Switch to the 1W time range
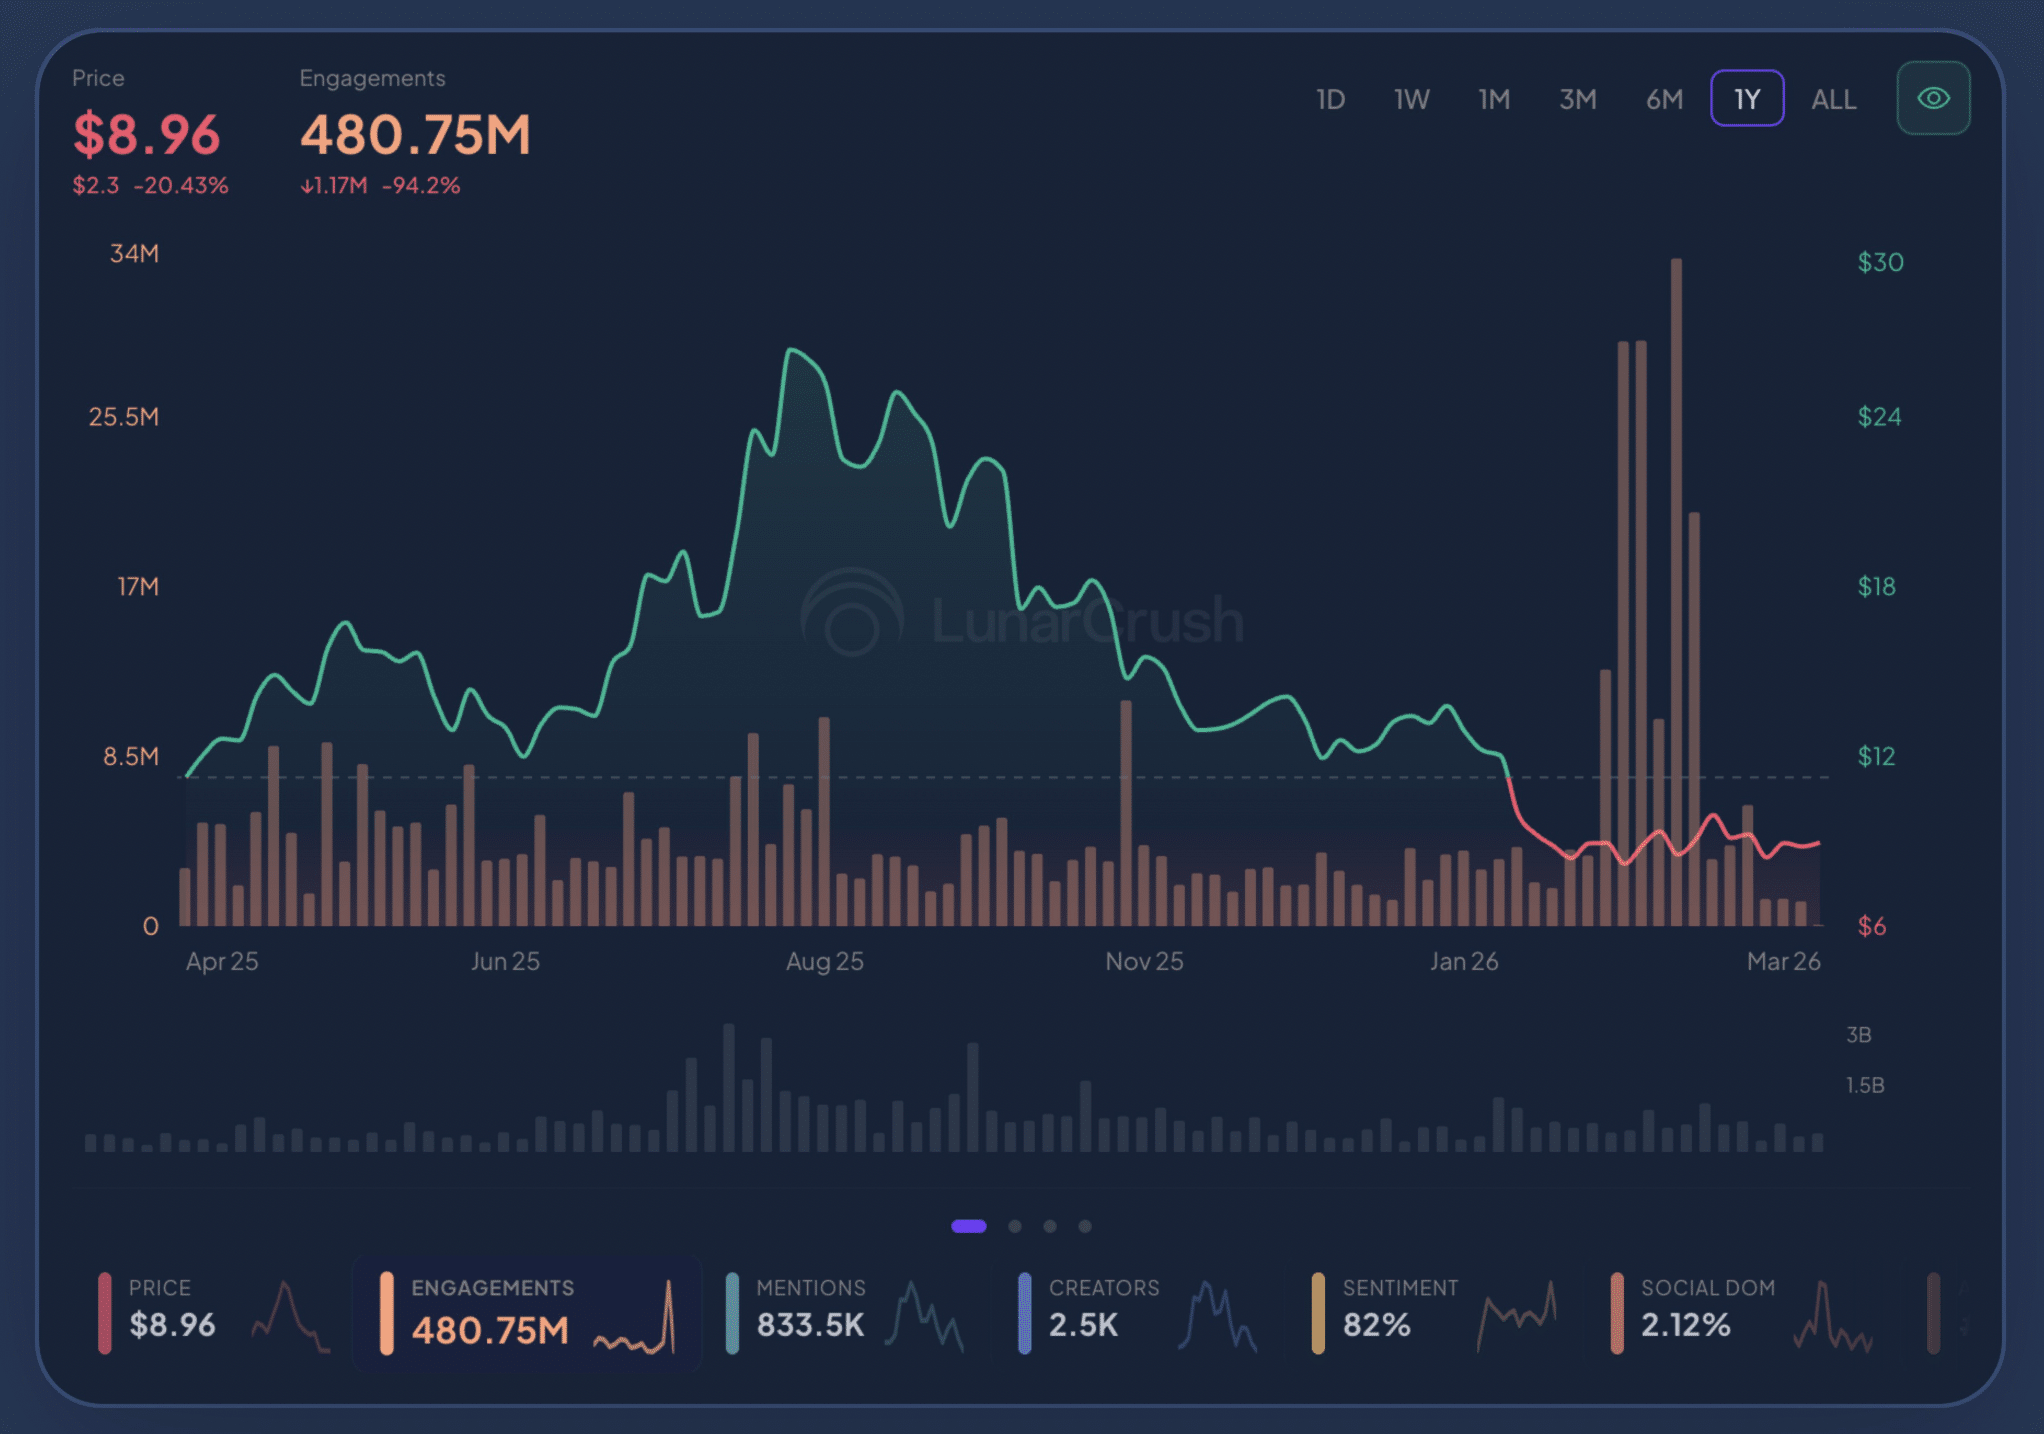 [1411, 98]
